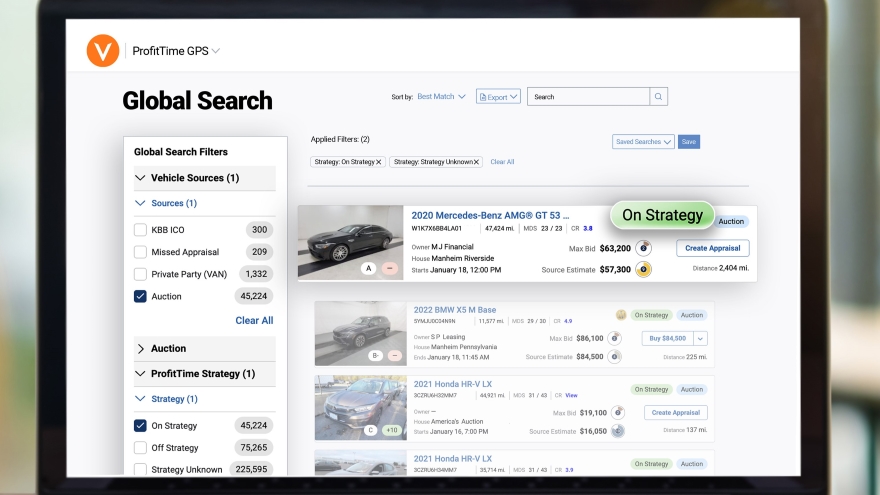The height and width of the screenshot is (495, 880).
Task: Click the Clear All link in Sources
Action: [254, 321]
